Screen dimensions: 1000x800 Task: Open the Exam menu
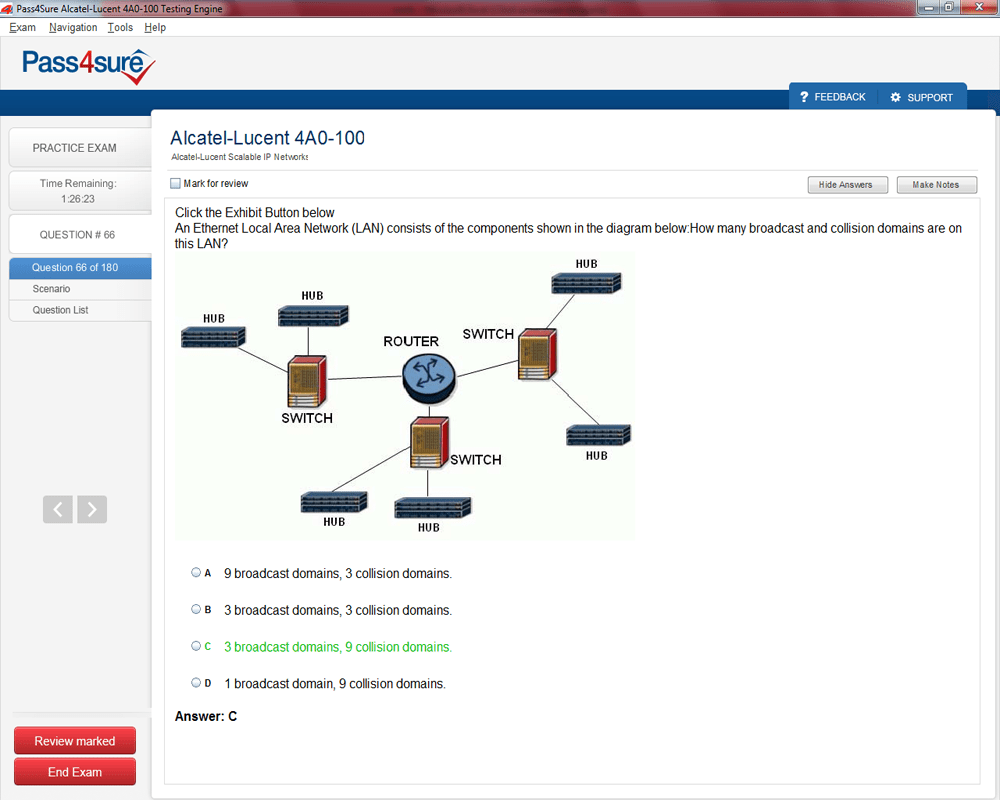coord(22,28)
